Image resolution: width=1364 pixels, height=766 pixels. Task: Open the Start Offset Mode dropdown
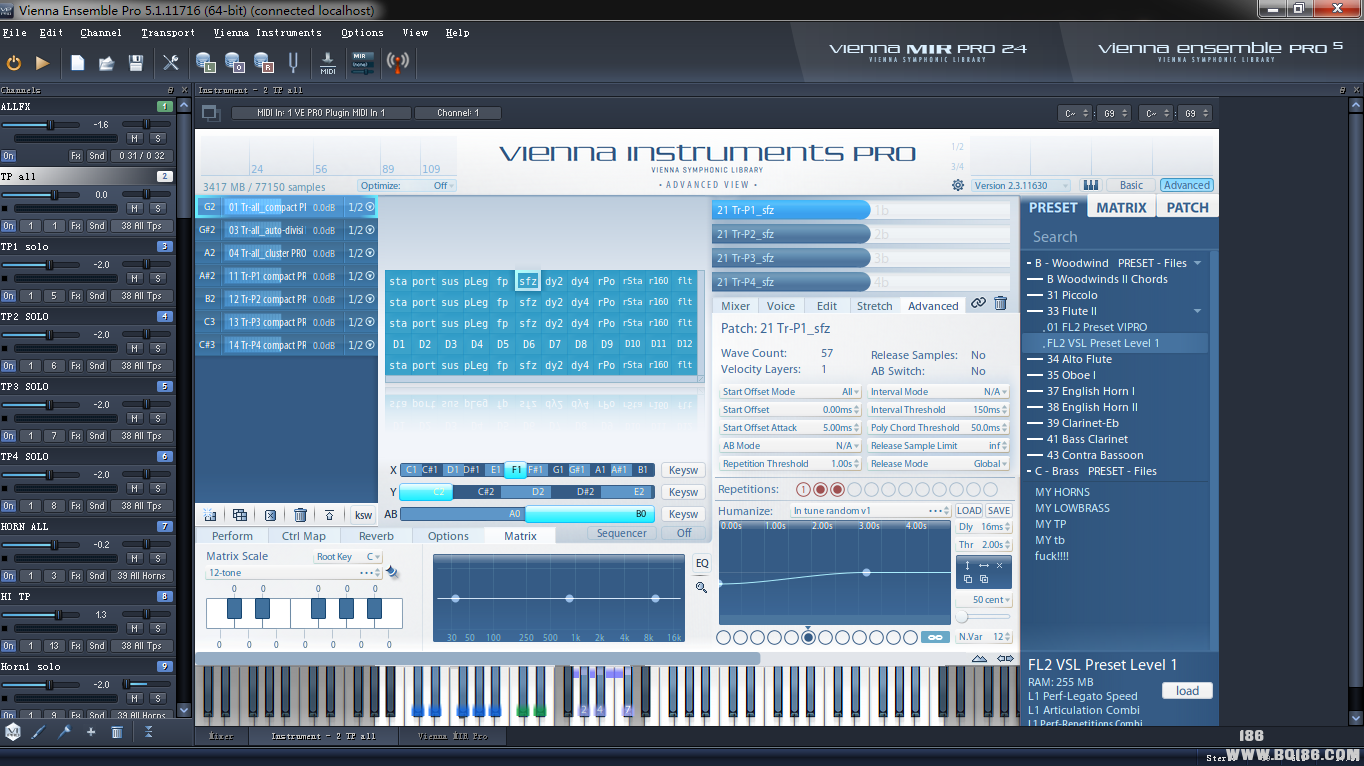(790, 392)
